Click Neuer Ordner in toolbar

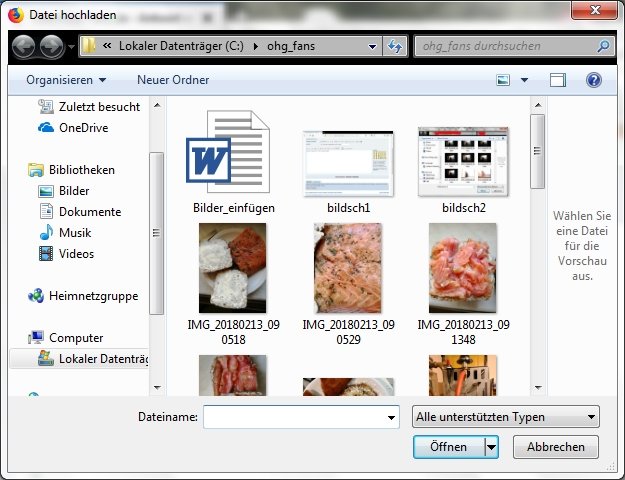pyautogui.click(x=173, y=79)
